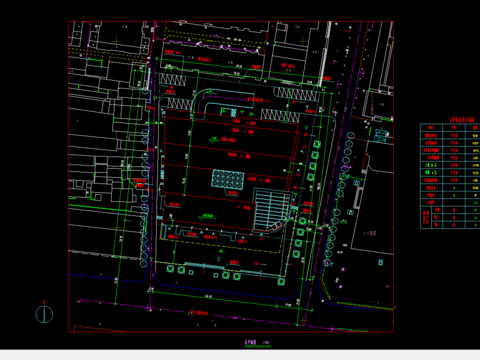Click the bottom row of the data table
Screen dimensions: 480x360
pyautogui.click(x=450, y=225)
